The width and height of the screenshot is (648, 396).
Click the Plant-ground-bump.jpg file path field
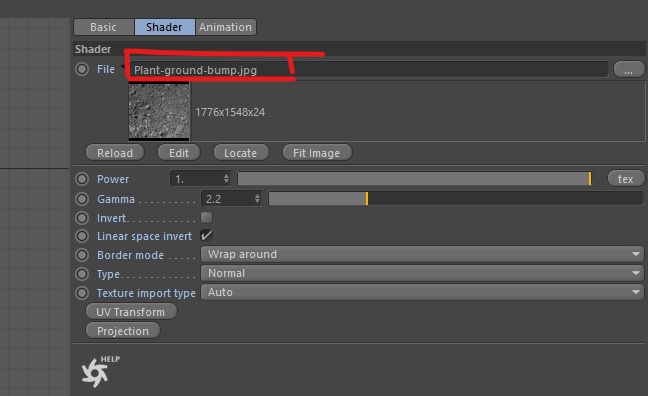click(368, 69)
